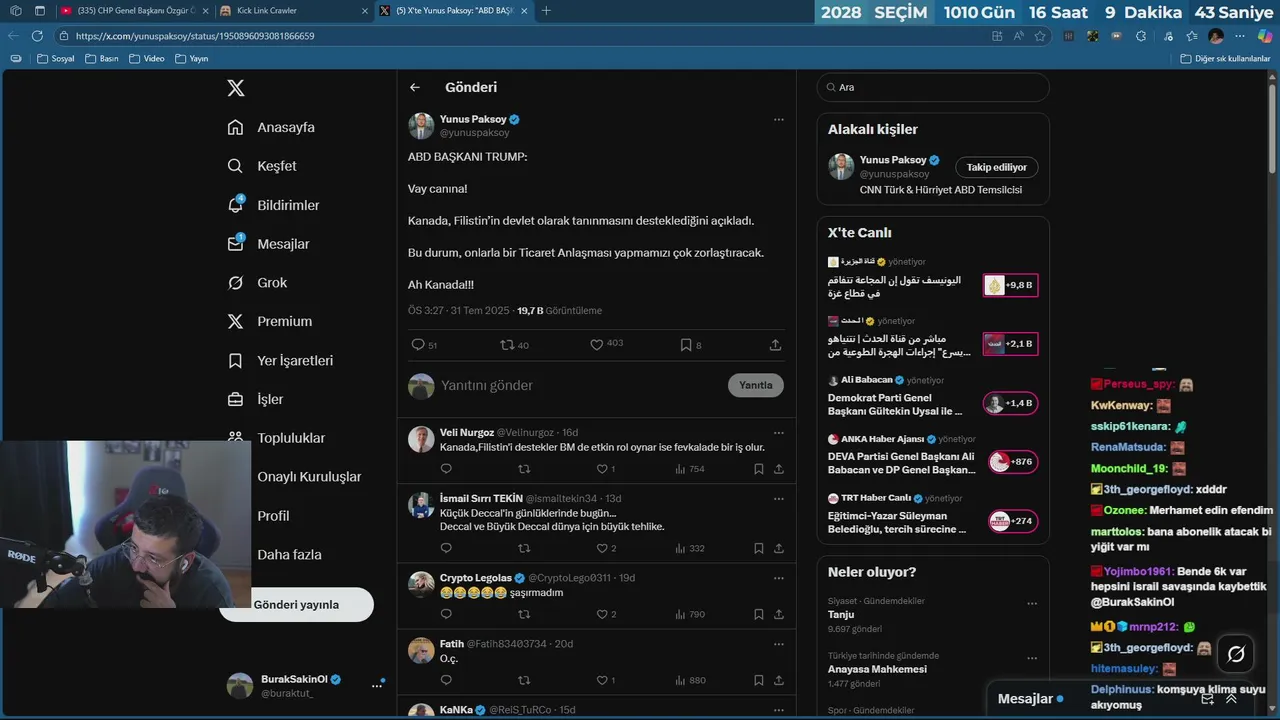View stats icon showing 880 on Fatih reply

681,680
